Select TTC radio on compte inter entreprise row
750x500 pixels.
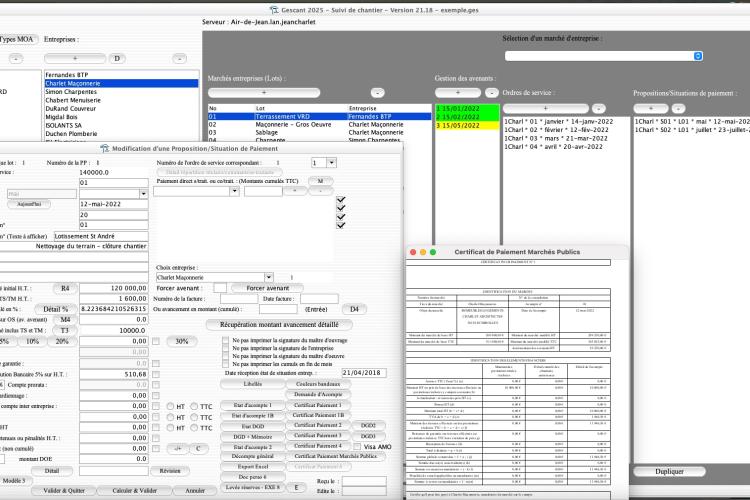click(x=194, y=406)
